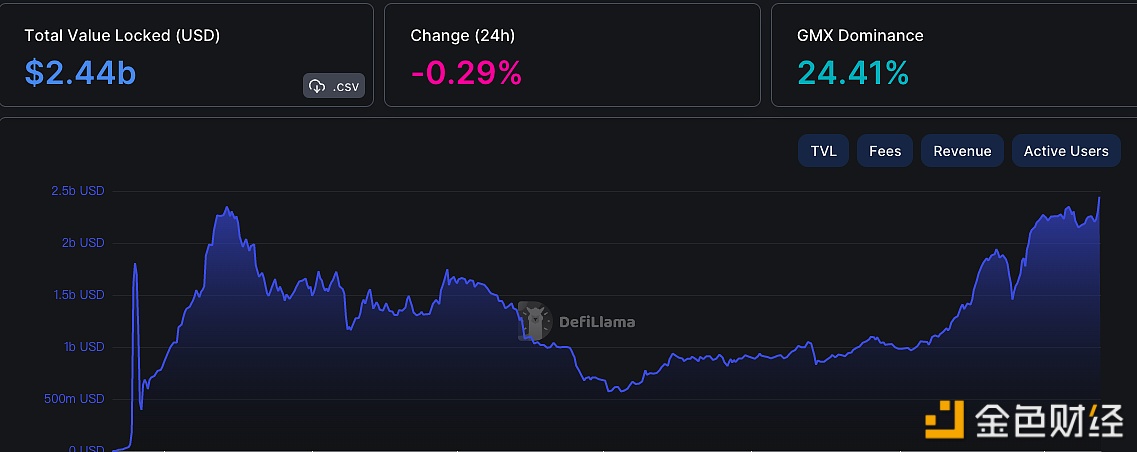Viewport: 1137px width, 452px height.
Task: Click the 500m USD axis label
Action: point(76,399)
